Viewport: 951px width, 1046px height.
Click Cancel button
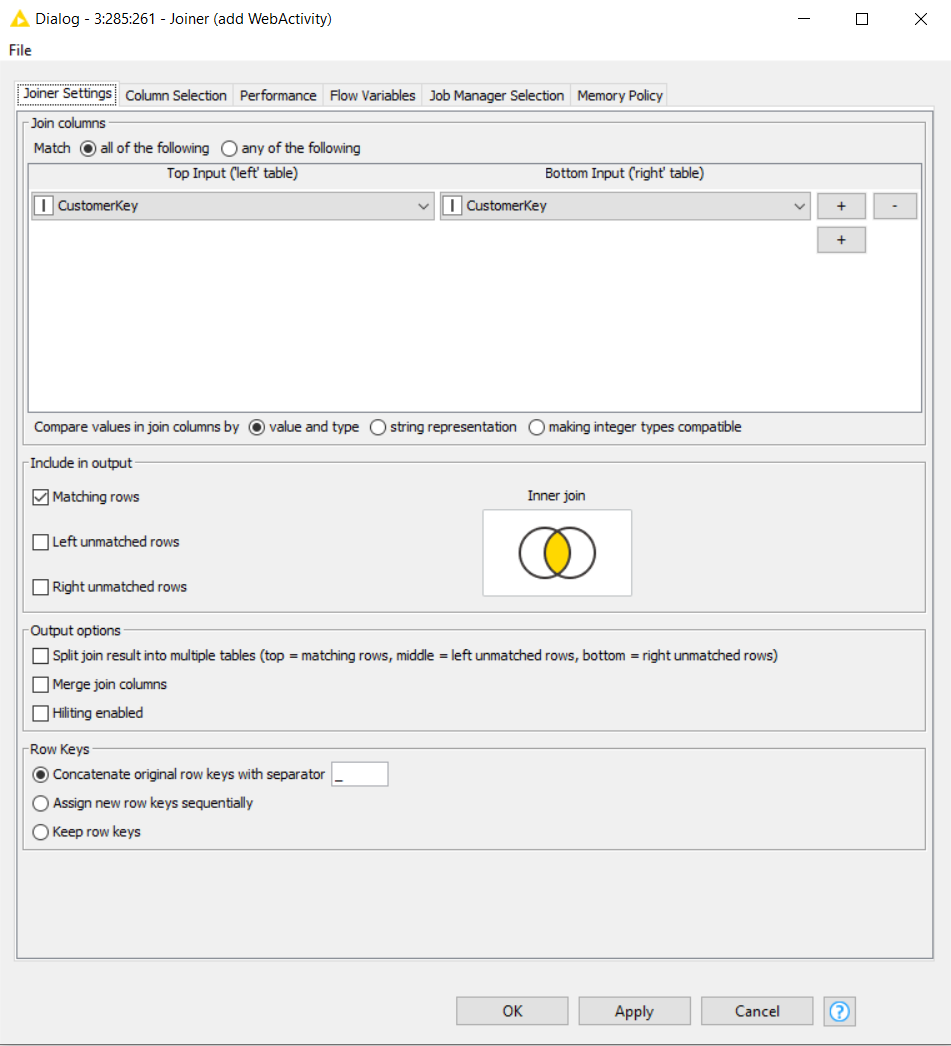coord(757,1011)
